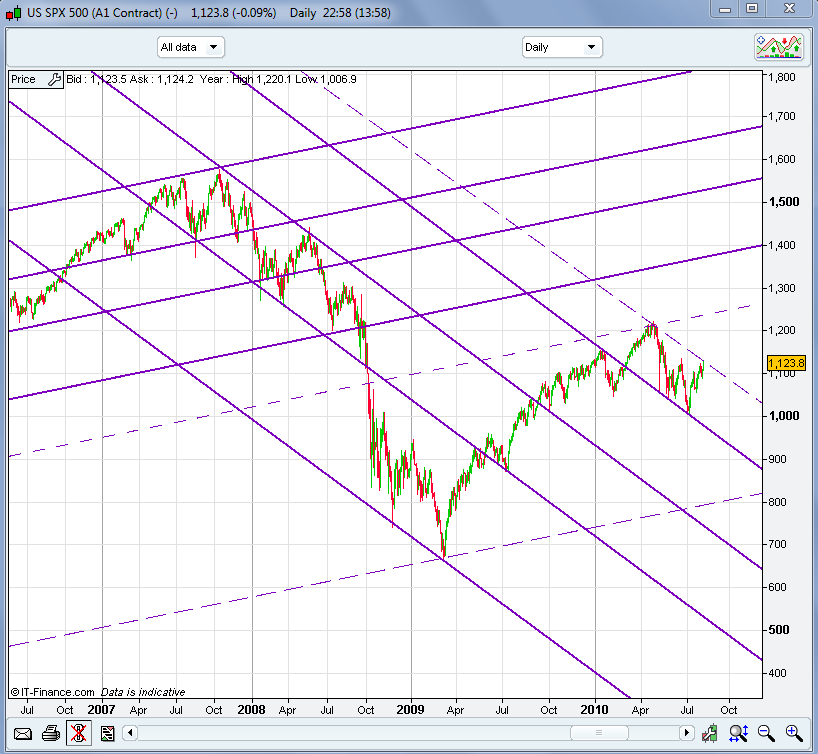818x754 pixels.
Task: Toggle the crossed-out chain link icon
Action: (79, 733)
